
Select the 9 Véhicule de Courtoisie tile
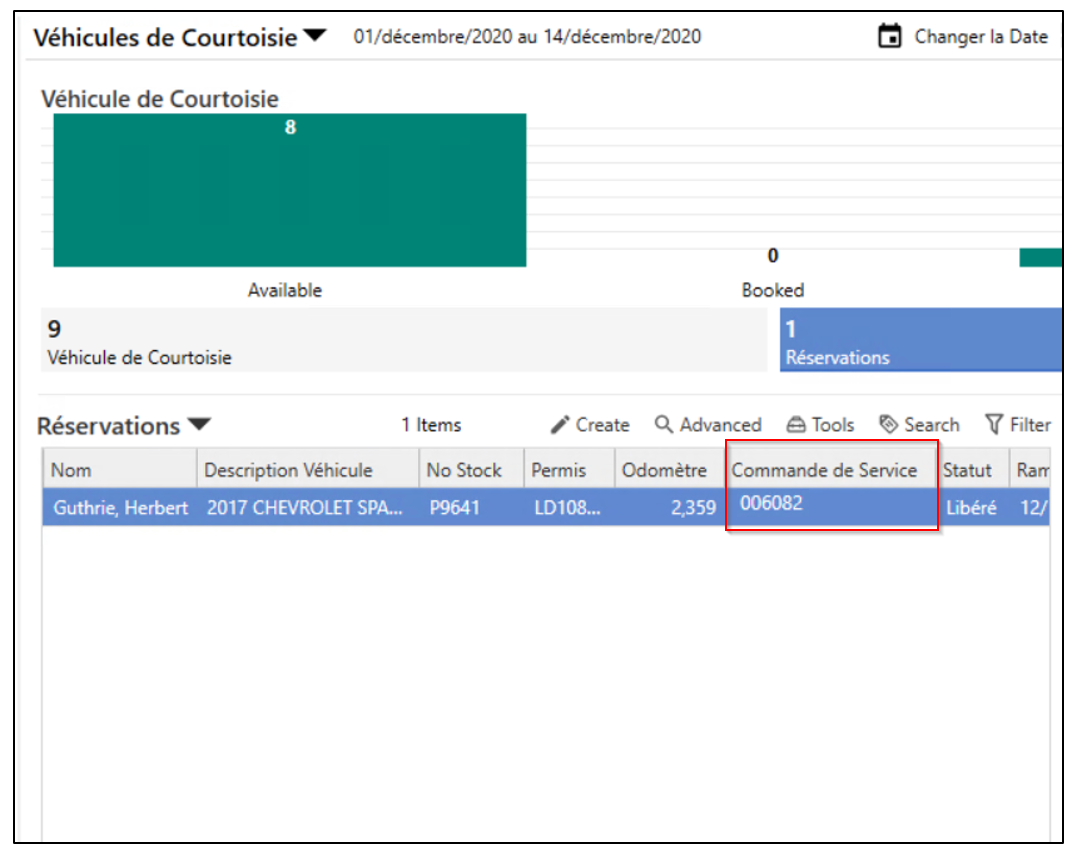tap(404, 340)
